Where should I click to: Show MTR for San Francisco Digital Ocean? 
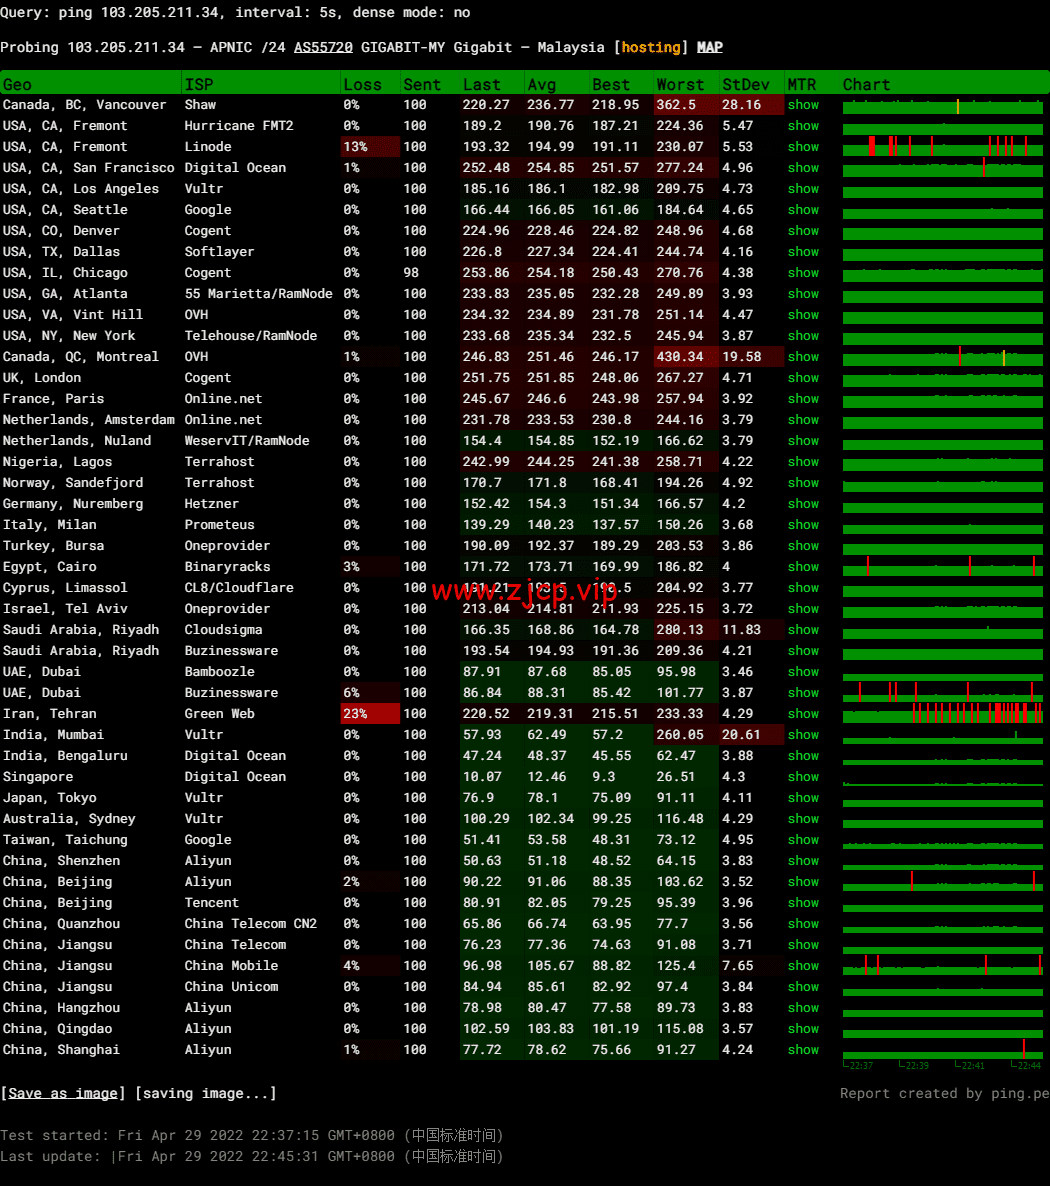point(803,168)
